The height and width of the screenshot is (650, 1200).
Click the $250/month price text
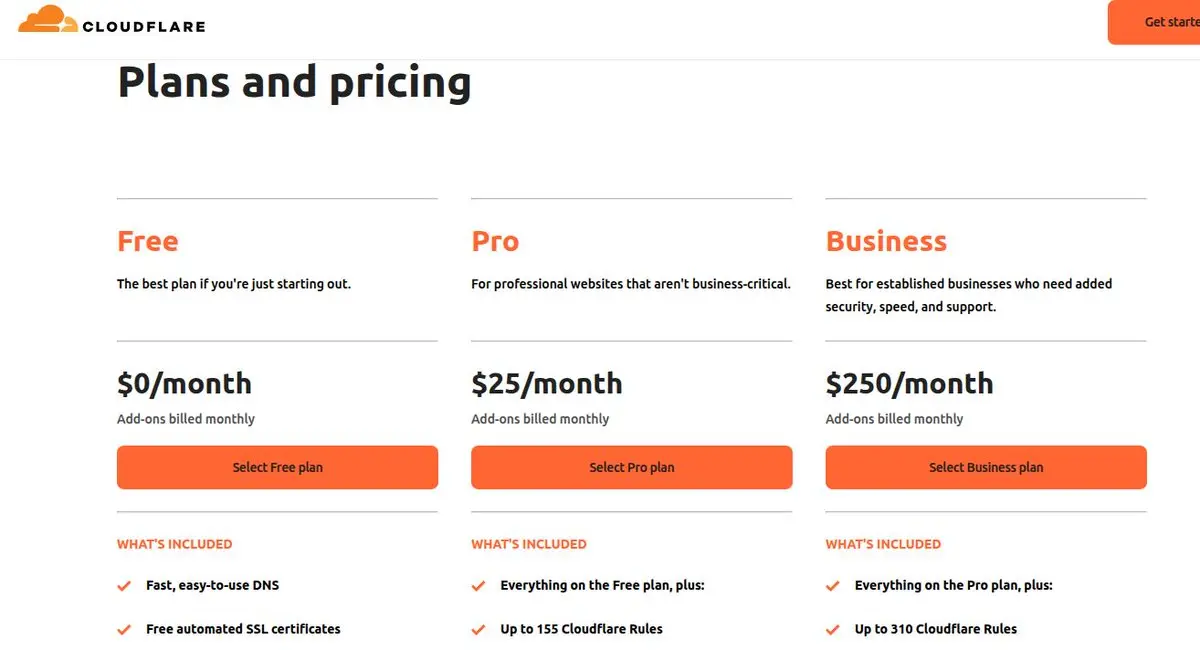click(x=909, y=384)
